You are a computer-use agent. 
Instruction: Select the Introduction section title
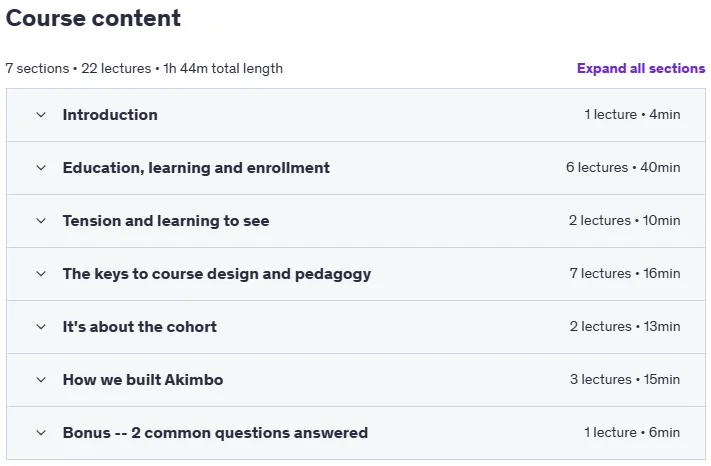(110, 115)
